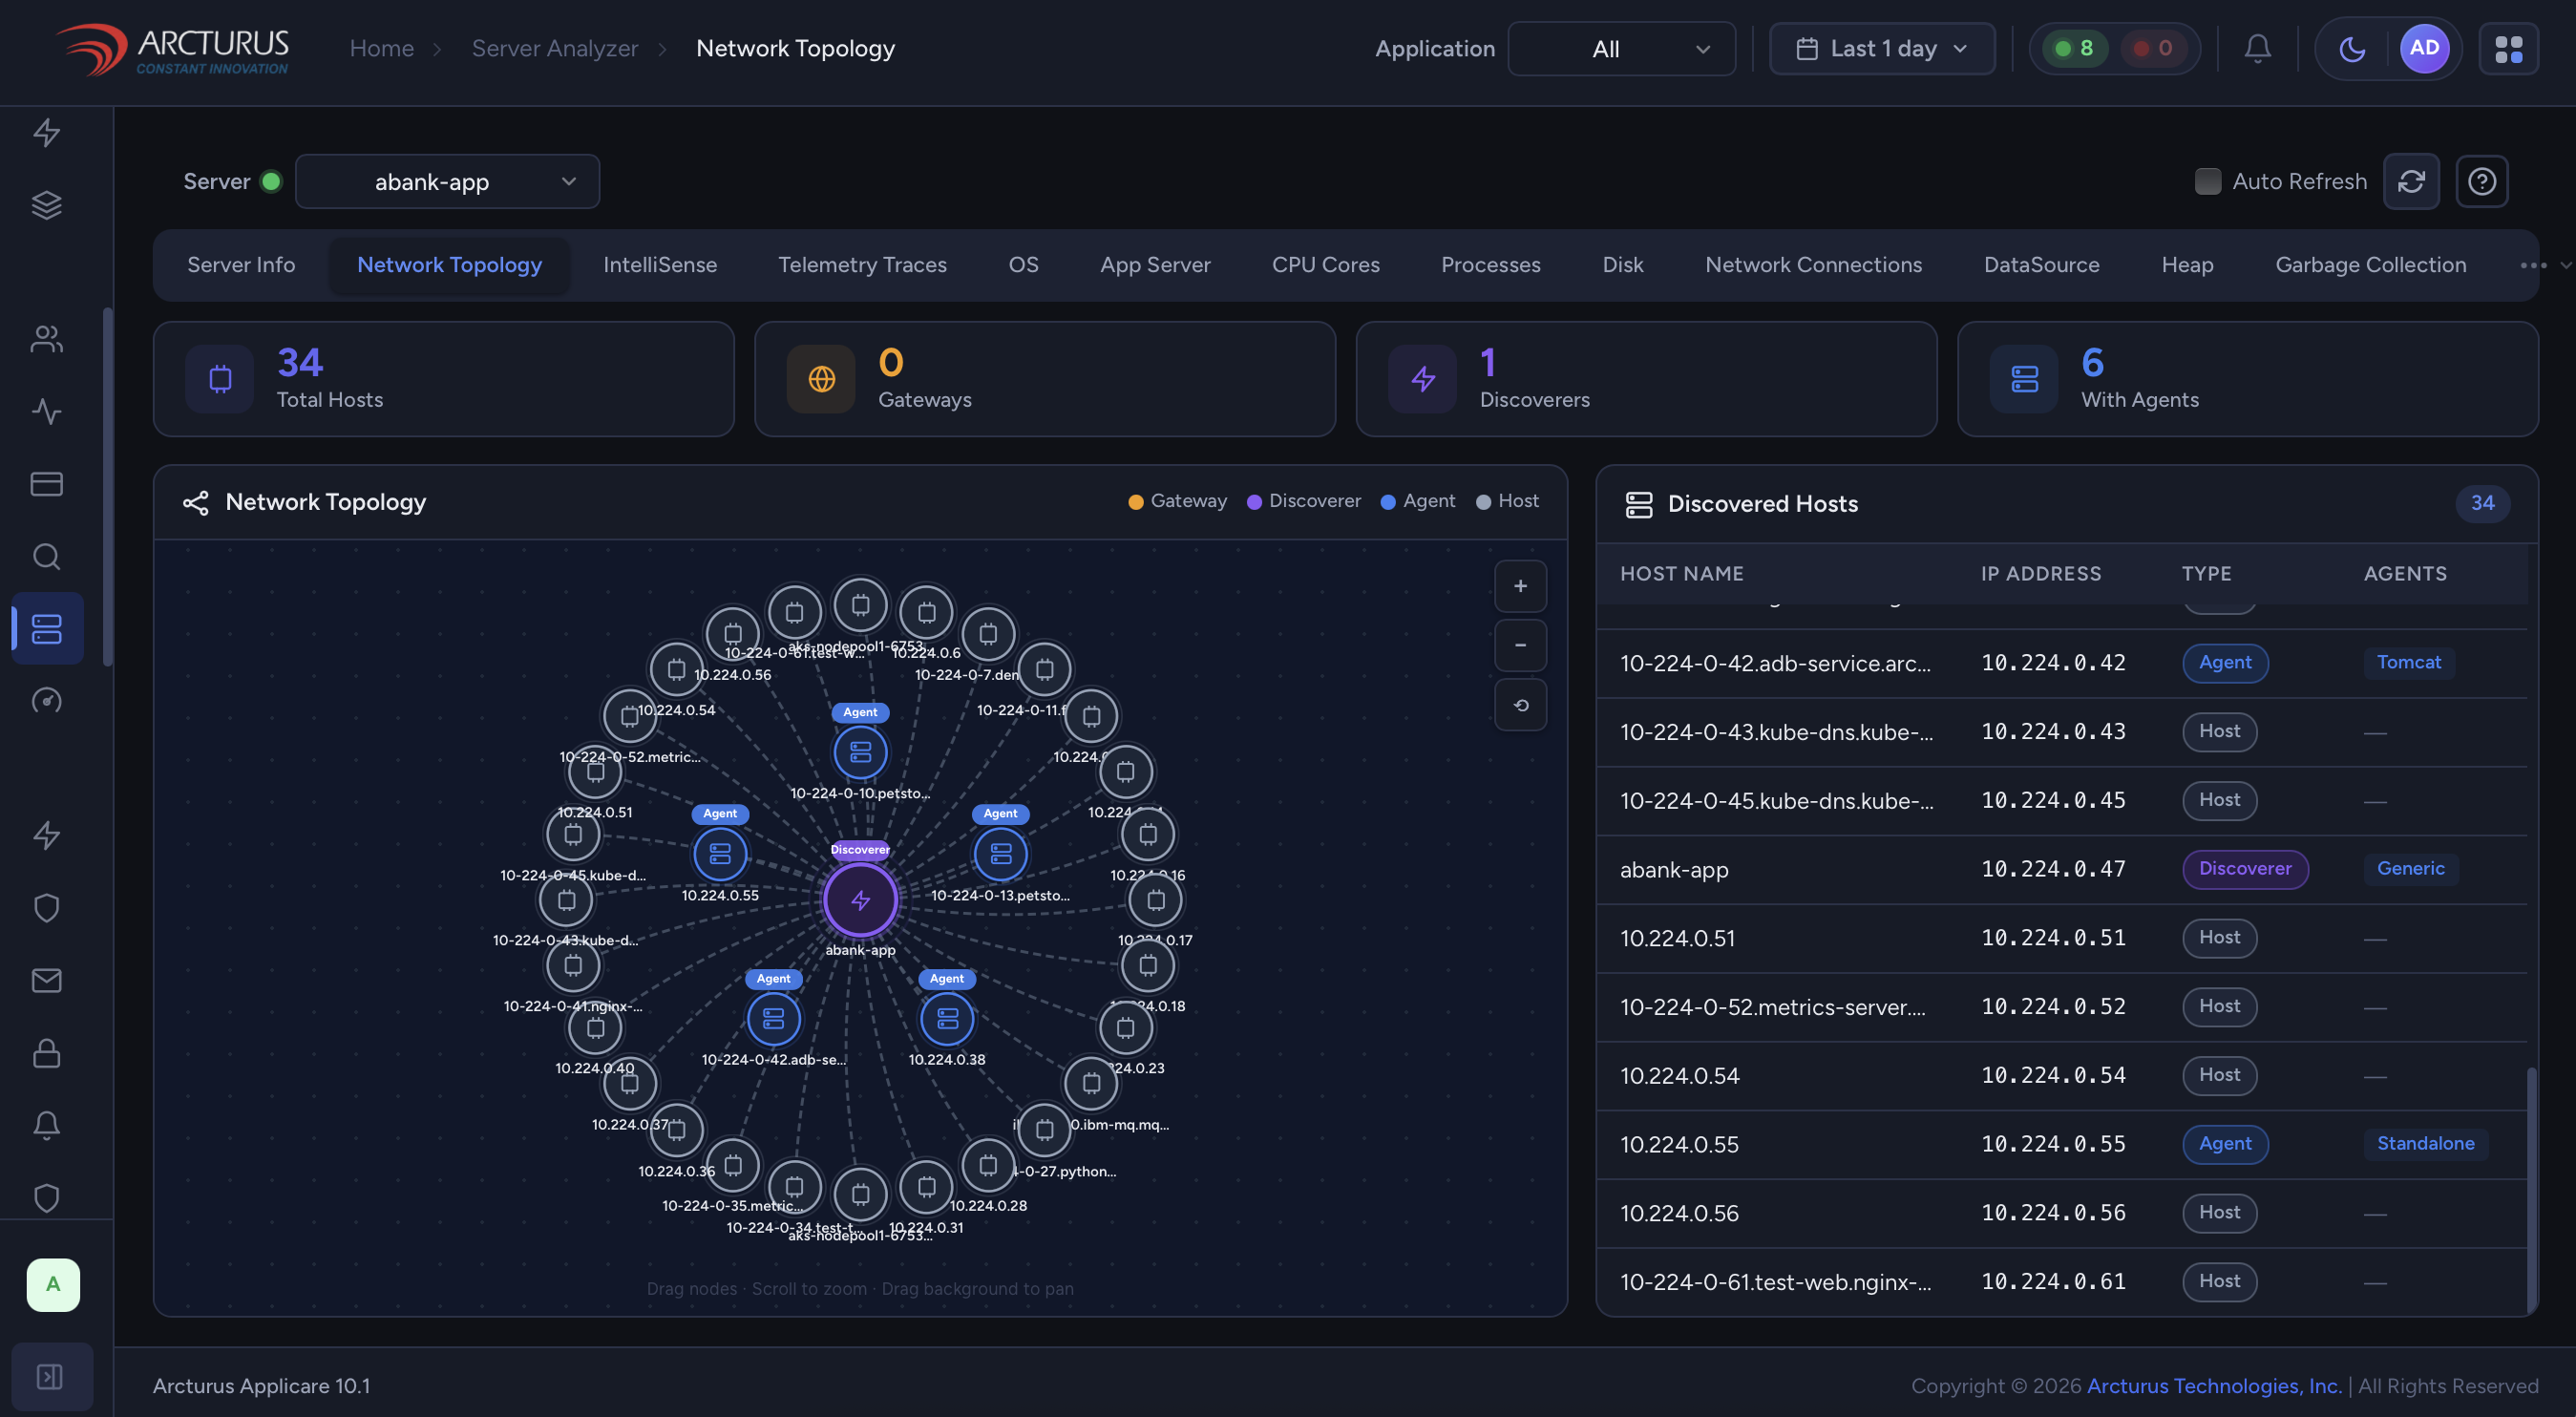Open the lock sidebar icon
The image size is (2576, 1417).
click(x=47, y=1053)
